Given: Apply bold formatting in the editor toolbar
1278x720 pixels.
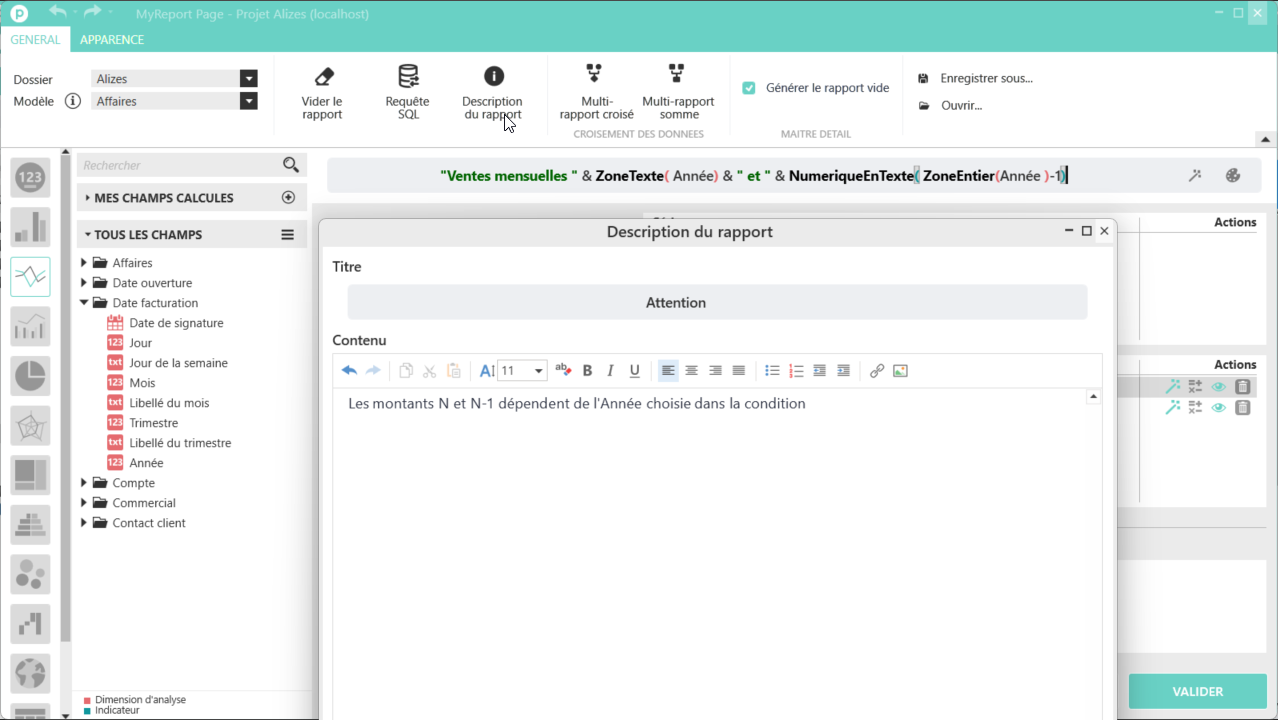Looking at the screenshot, I should click(x=587, y=371).
